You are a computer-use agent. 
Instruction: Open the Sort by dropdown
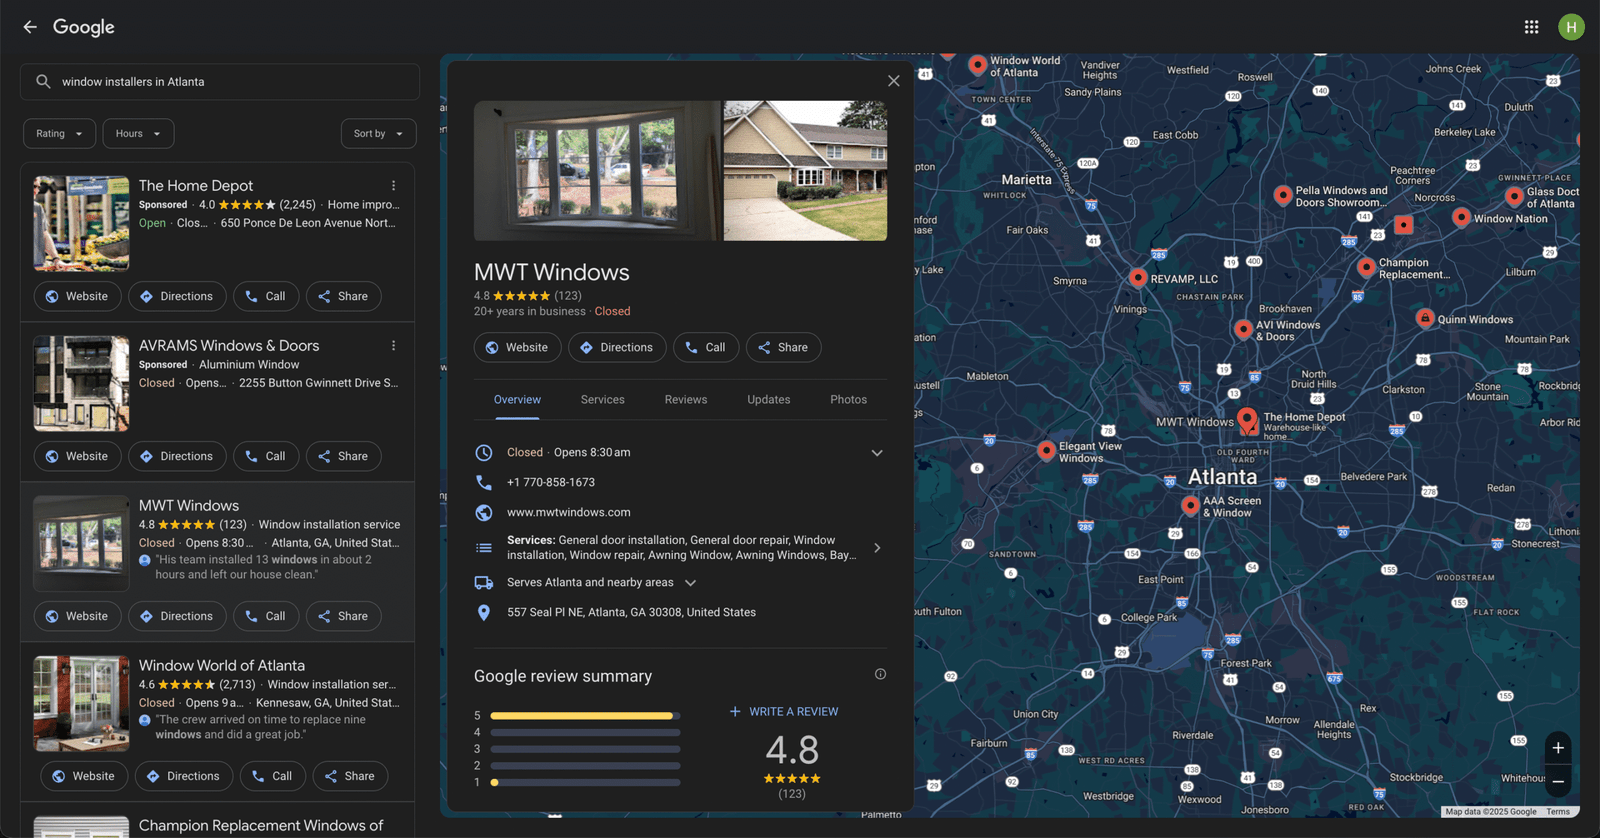pos(378,134)
